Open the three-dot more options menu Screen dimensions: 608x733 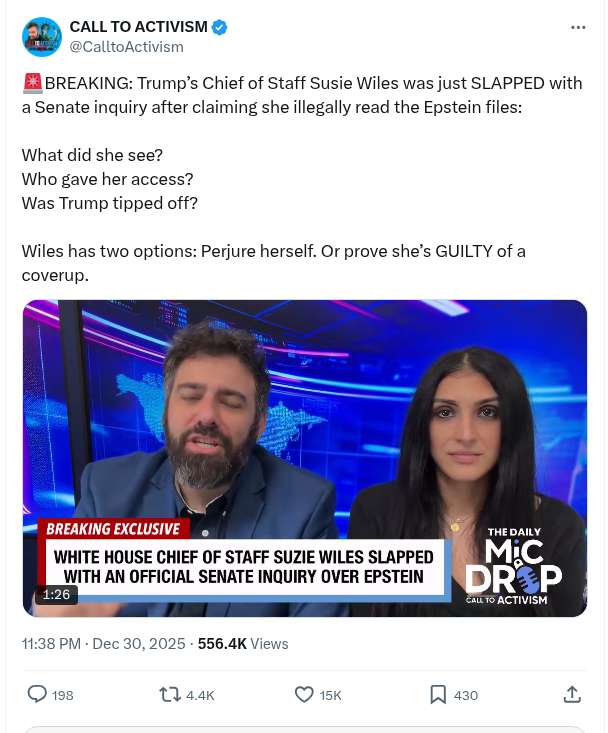[578, 28]
